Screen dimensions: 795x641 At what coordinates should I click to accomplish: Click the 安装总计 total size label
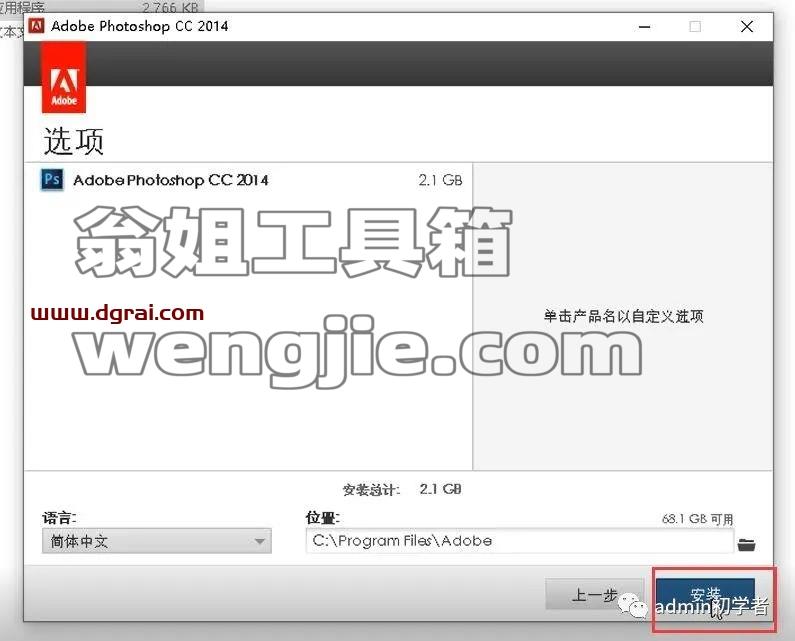point(371,490)
